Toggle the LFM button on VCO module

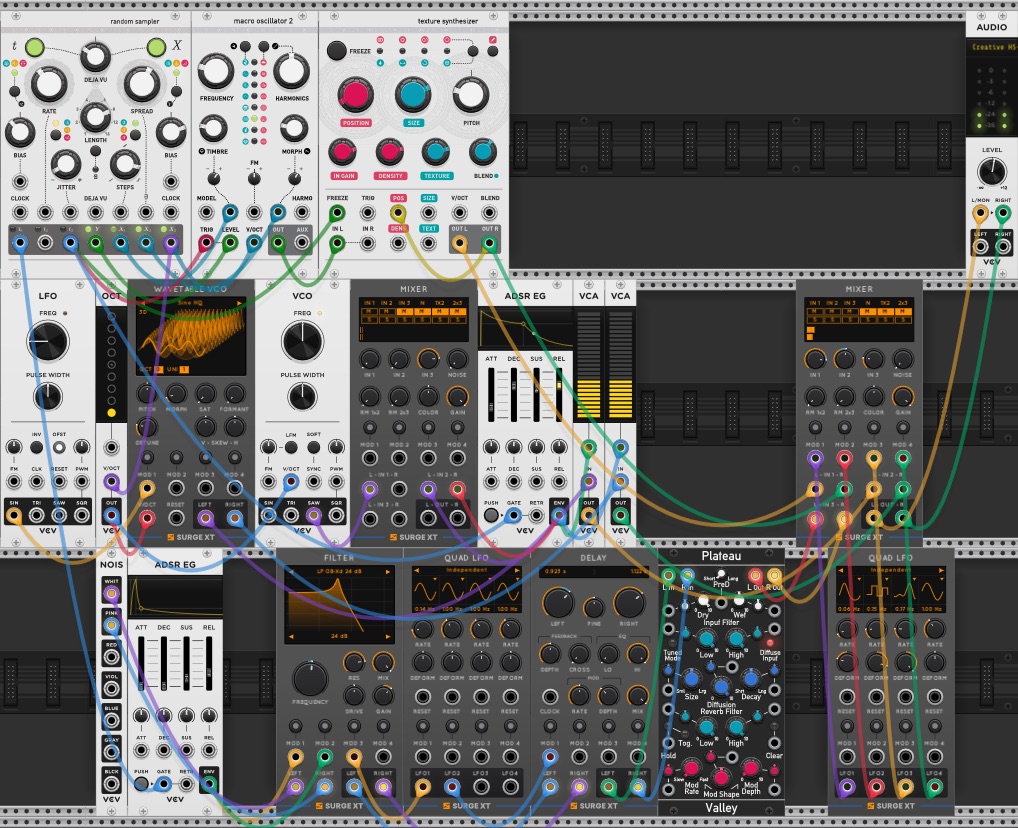coord(291,447)
